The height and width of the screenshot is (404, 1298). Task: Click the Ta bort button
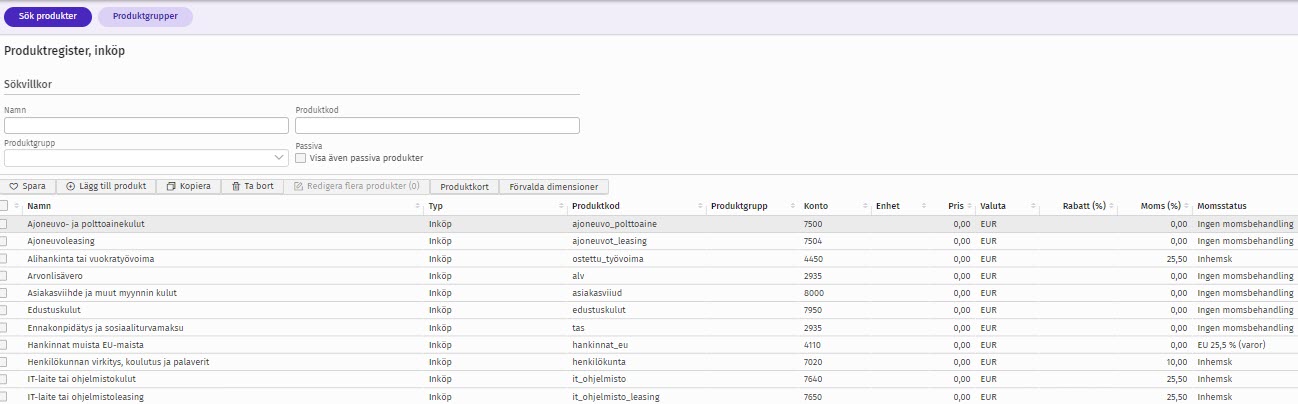(x=252, y=186)
